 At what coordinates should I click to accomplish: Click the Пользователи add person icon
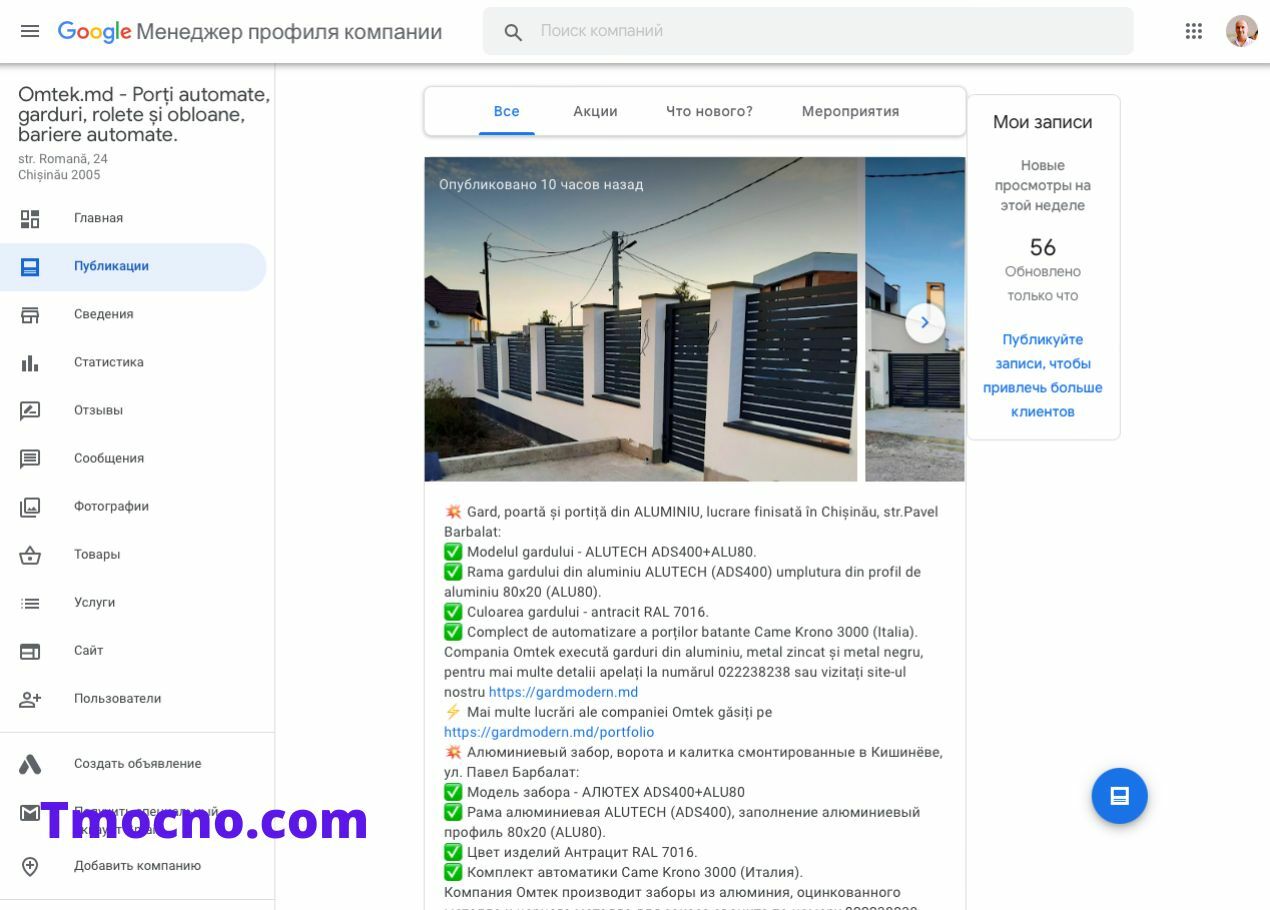30,698
